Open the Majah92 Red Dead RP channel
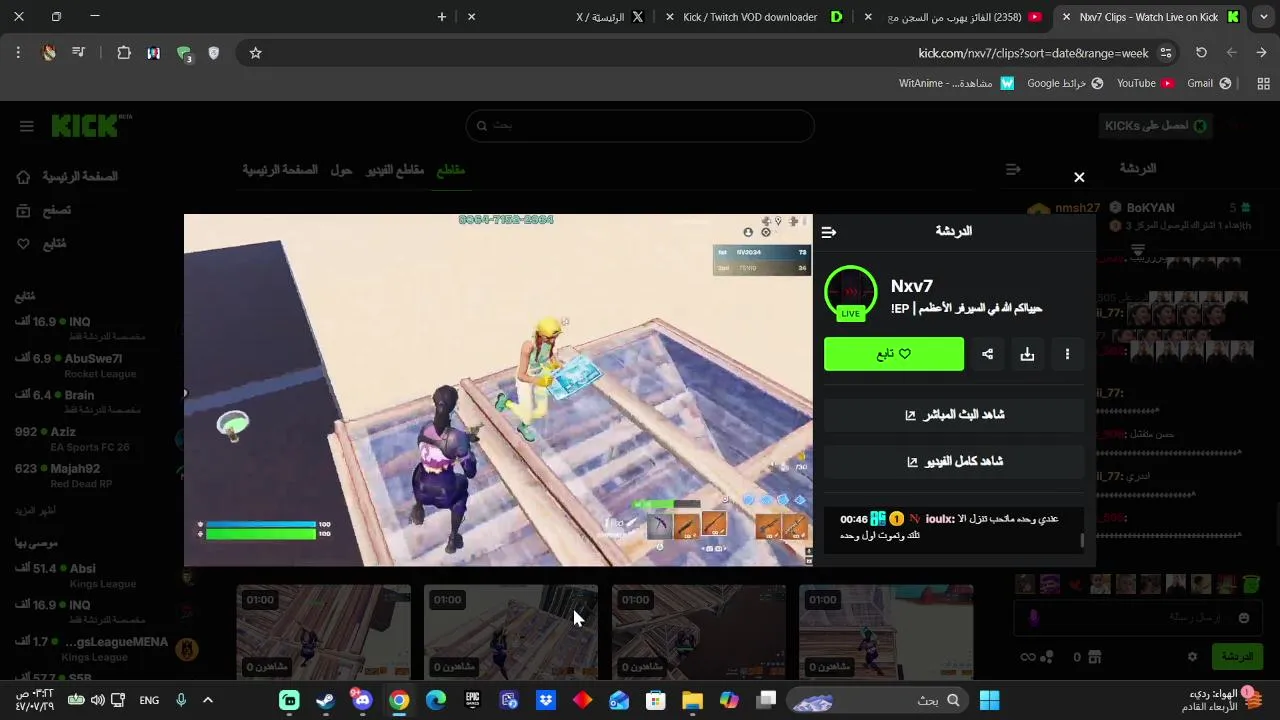The width and height of the screenshot is (1280, 720). tap(90, 475)
